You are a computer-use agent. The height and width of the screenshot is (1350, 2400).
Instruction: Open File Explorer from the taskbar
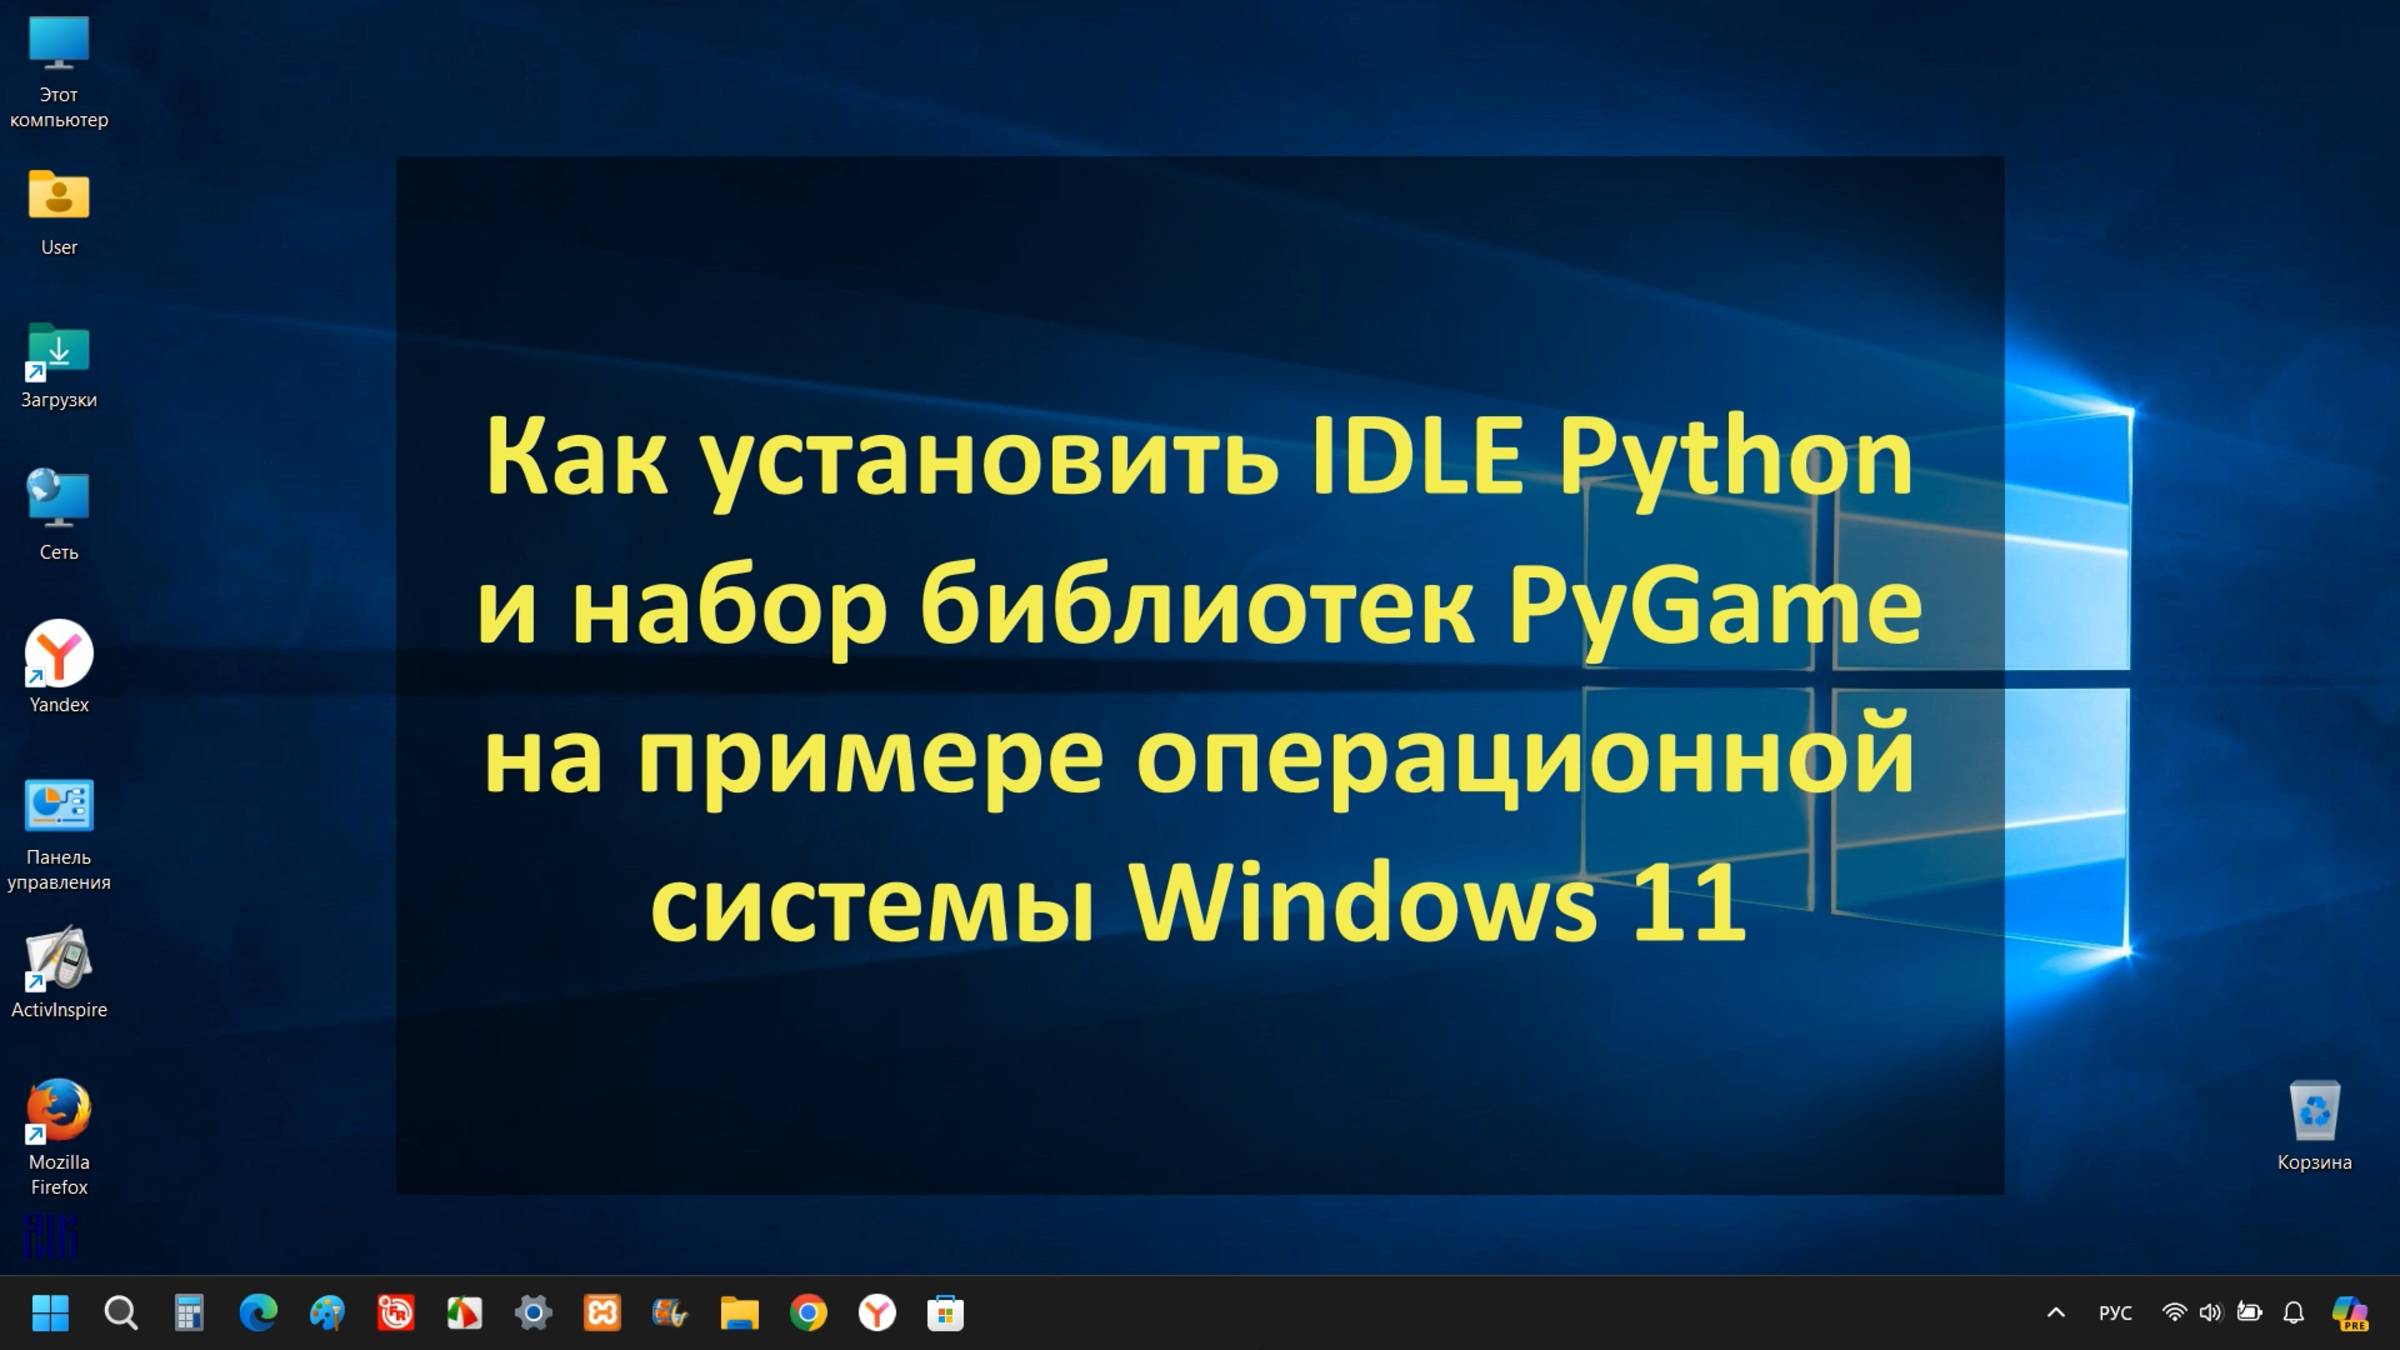(x=739, y=1315)
